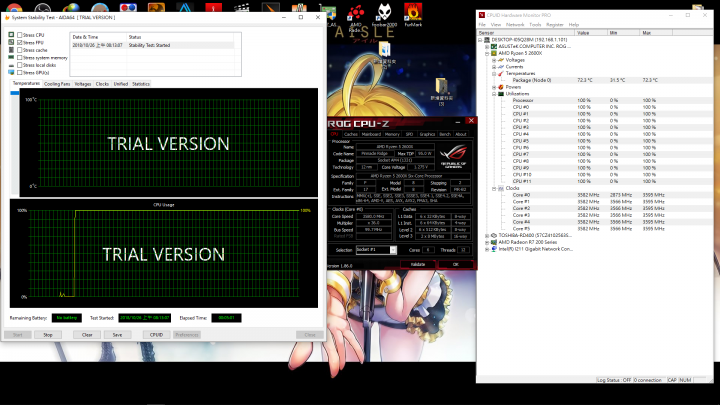Image resolution: width=720 pixels, height=405 pixels.
Task: Select the ASUSTeK motherboard icon in Hardware Monitor
Action: coord(494,46)
